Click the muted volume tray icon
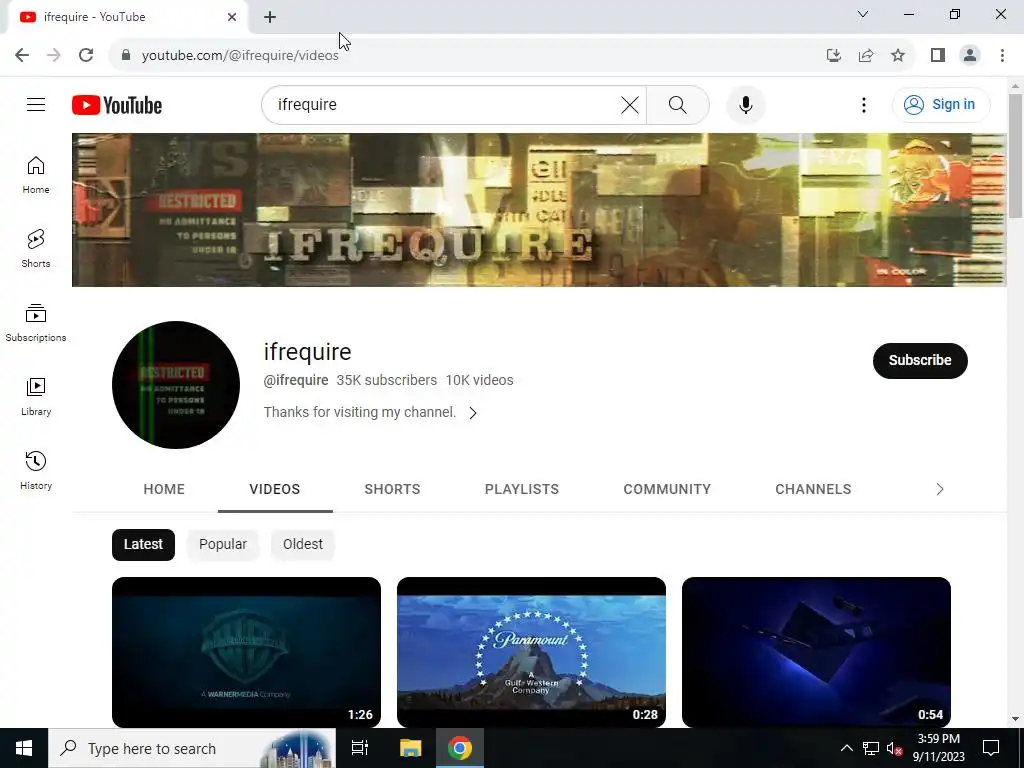This screenshot has width=1024, height=768. pos(894,748)
